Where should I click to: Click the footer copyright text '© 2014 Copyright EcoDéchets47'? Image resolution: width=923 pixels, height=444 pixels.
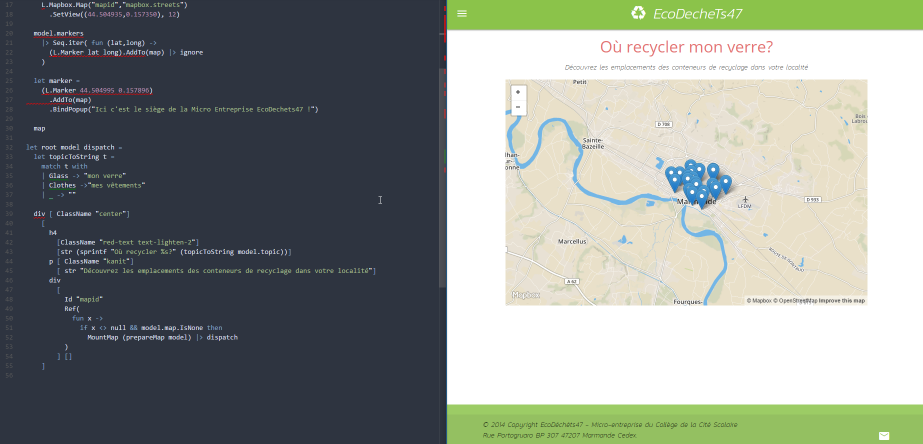(x=533, y=425)
